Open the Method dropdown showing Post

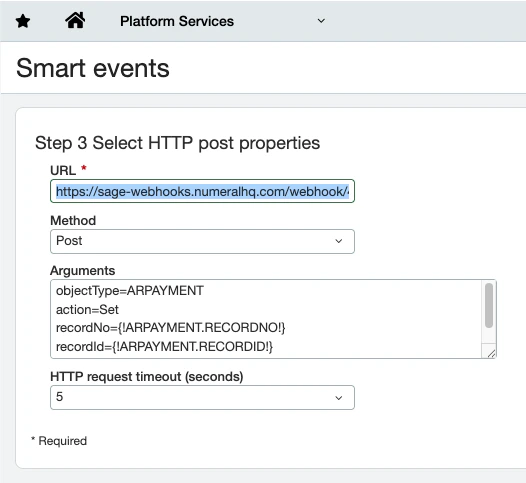(202, 241)
